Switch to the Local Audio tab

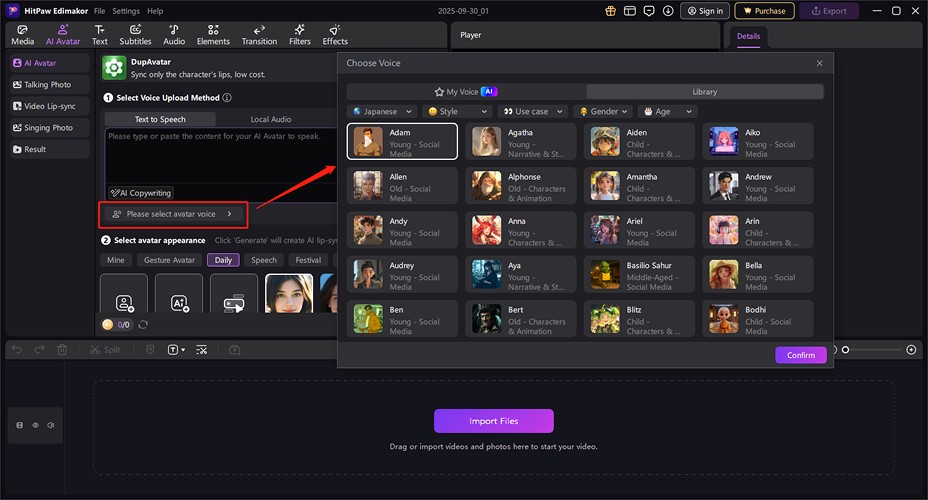271,119
